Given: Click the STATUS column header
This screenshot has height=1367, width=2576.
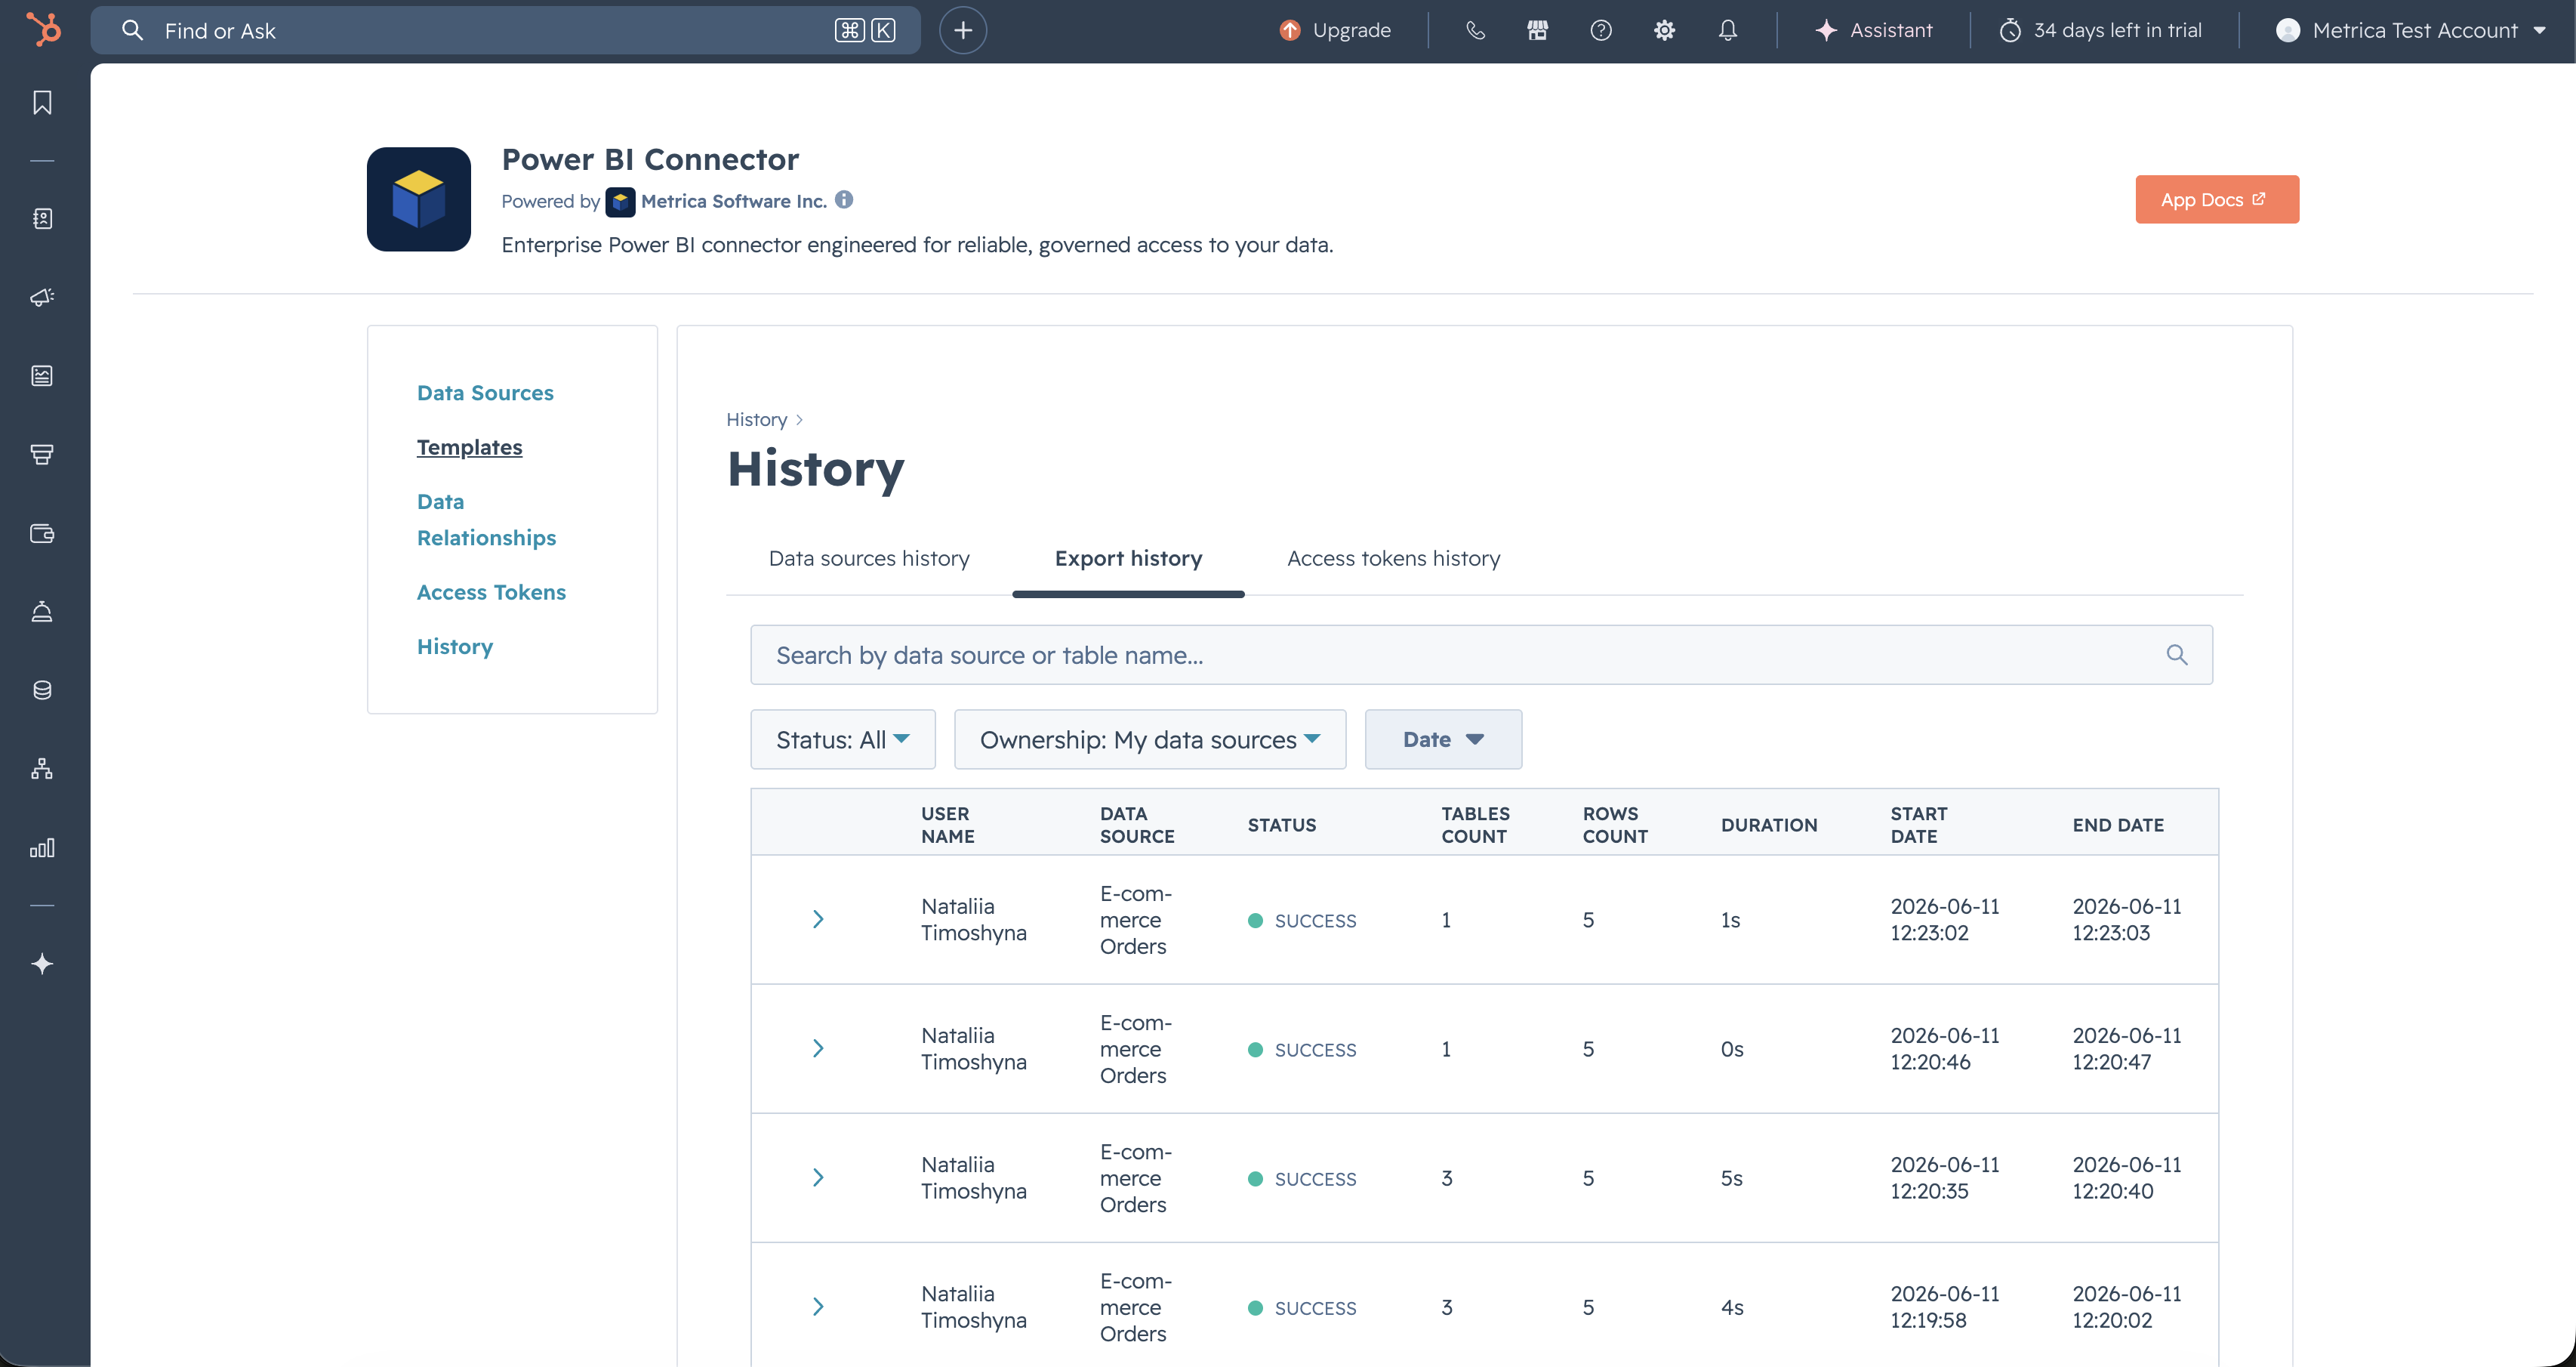Looking at the screenshot, I should [1281, 825].
